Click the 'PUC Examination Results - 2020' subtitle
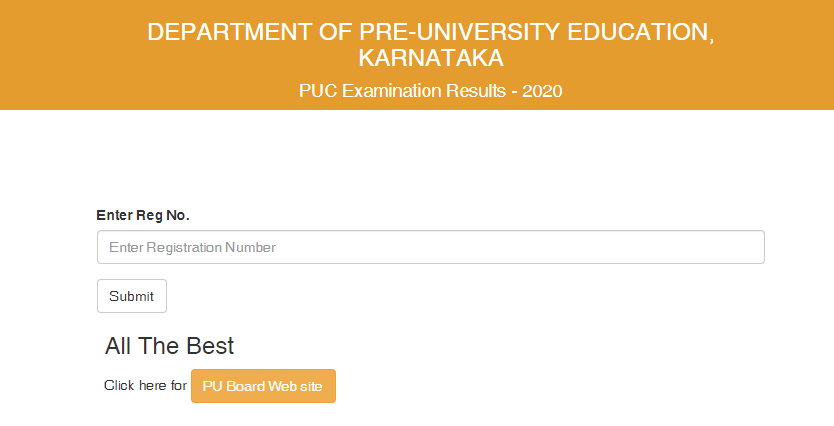The width and height of the screenshot is (834, 426). (x=430, y=91)
